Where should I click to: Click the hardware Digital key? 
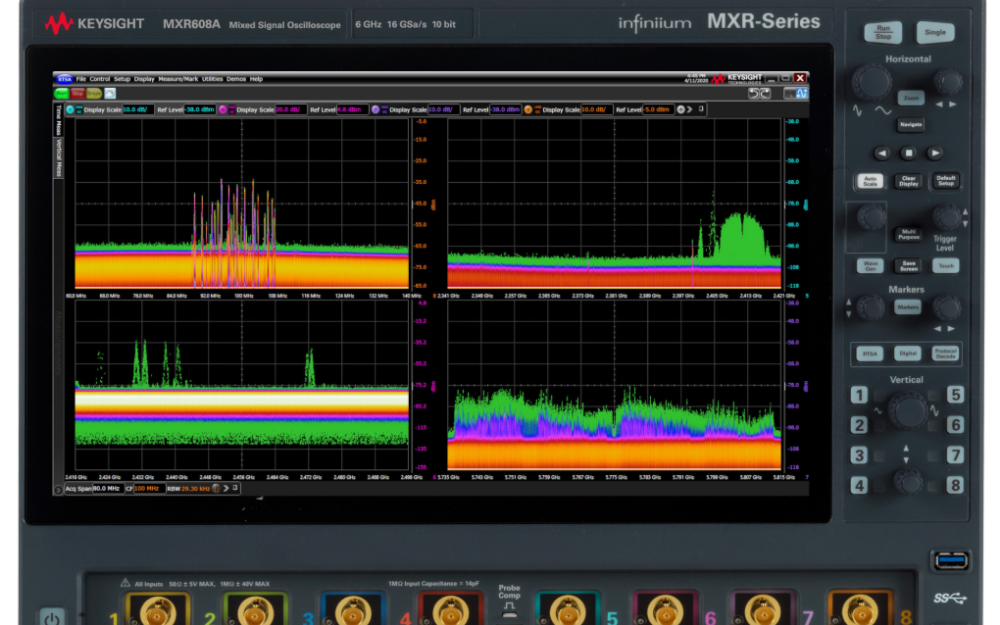point(908,353)
